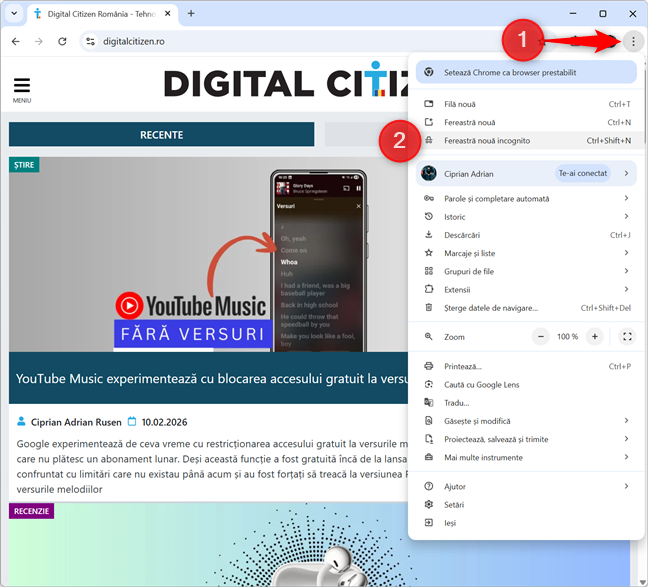Open a new tab with plus button
This screenshot has height=587, width=648.
click(191, 13)
